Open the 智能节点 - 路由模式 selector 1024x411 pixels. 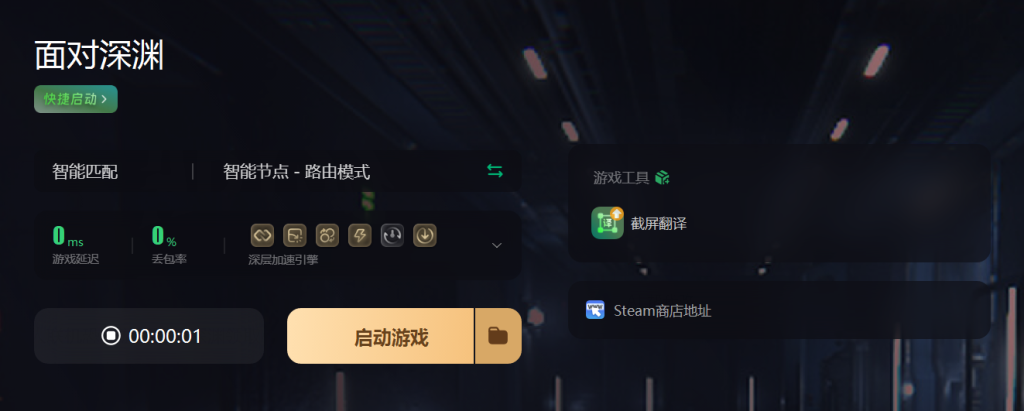[x=296, y=172]
